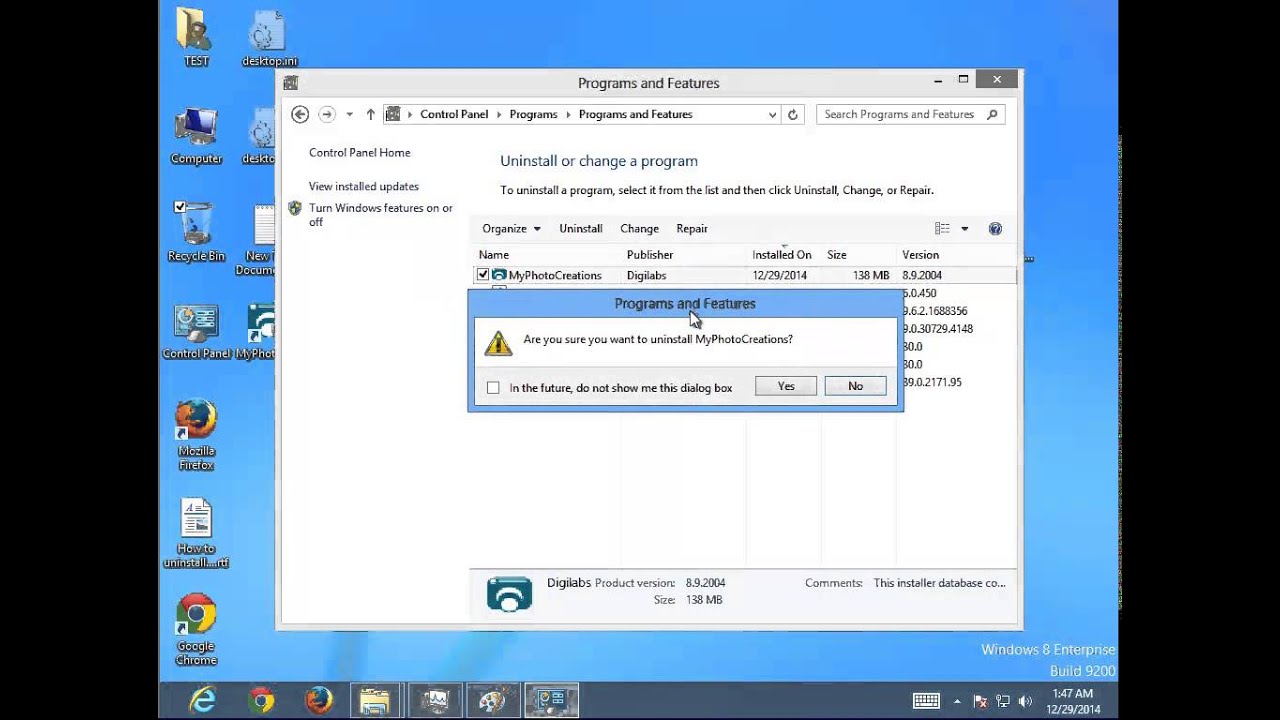Open the volume speaker icon
This screenshot has width=1280, height=720.
tap(1025, 701)
